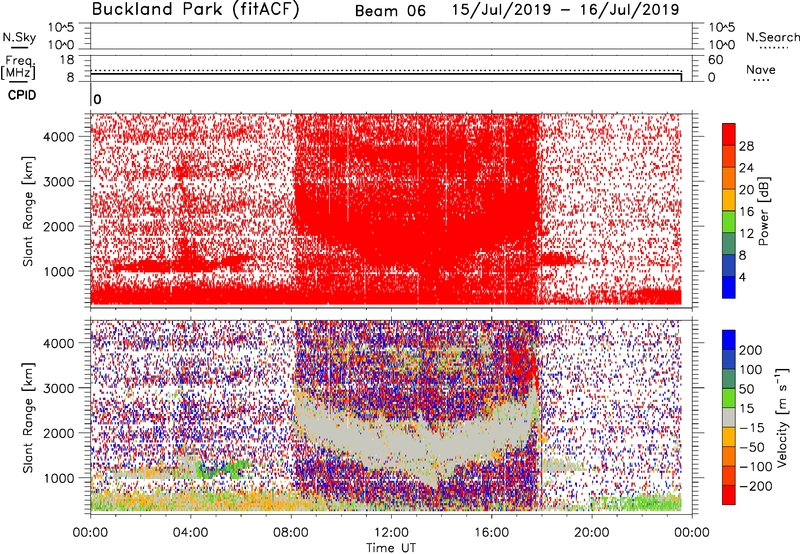800x554 pixels.
Task: Click the '15/Jul/2019 – 16/Jul/2019' date range
Action: tap(565, 10)
